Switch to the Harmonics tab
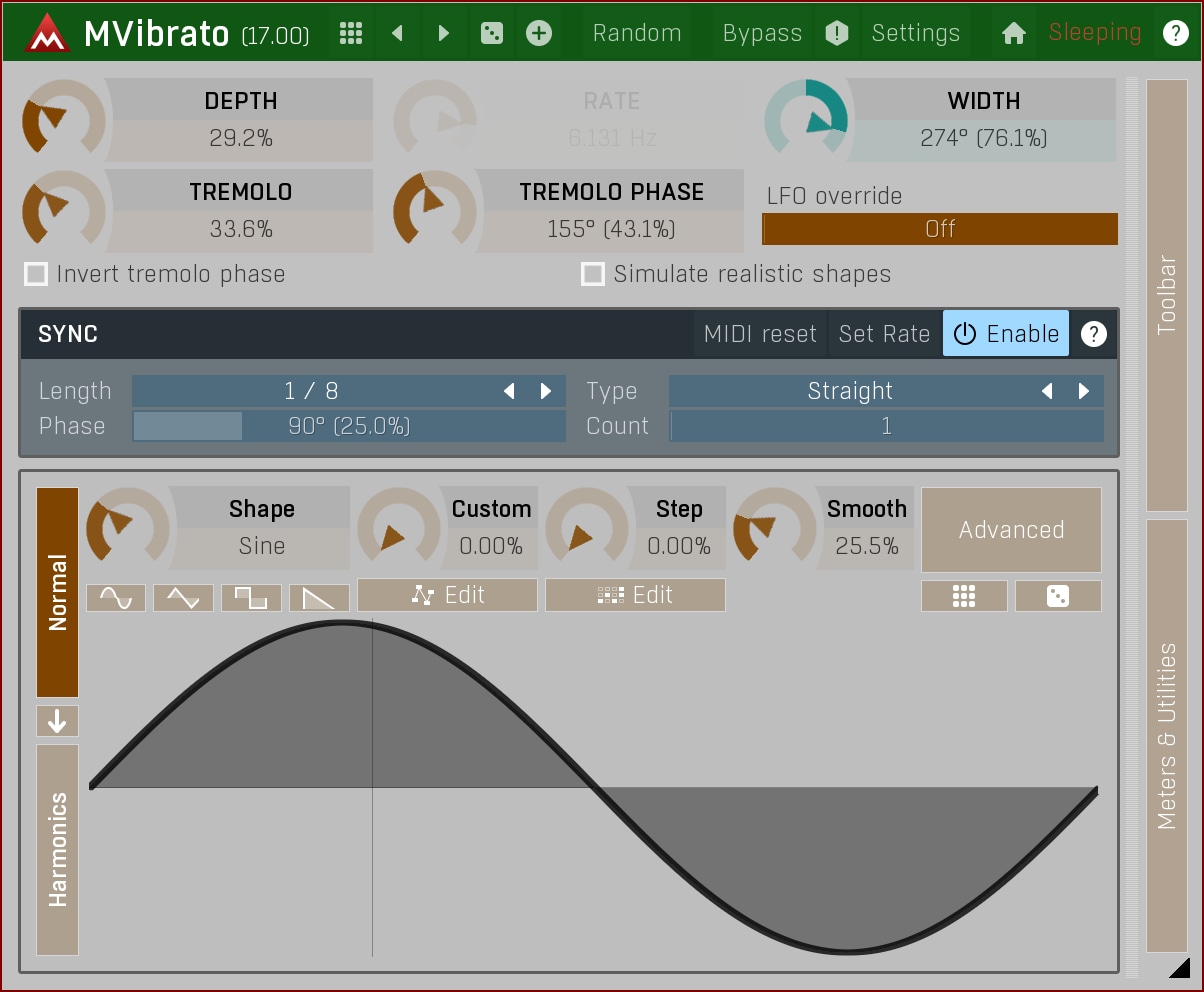Screen dimensions: 1204x992 click(57, 849)
